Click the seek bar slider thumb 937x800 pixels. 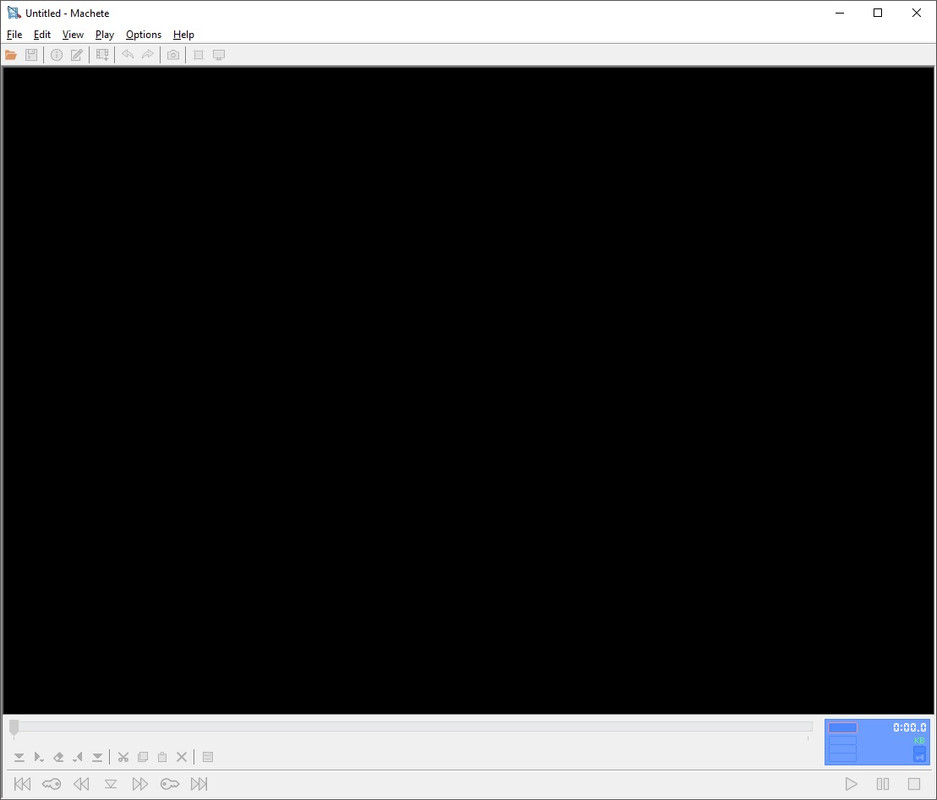point(14,727)
